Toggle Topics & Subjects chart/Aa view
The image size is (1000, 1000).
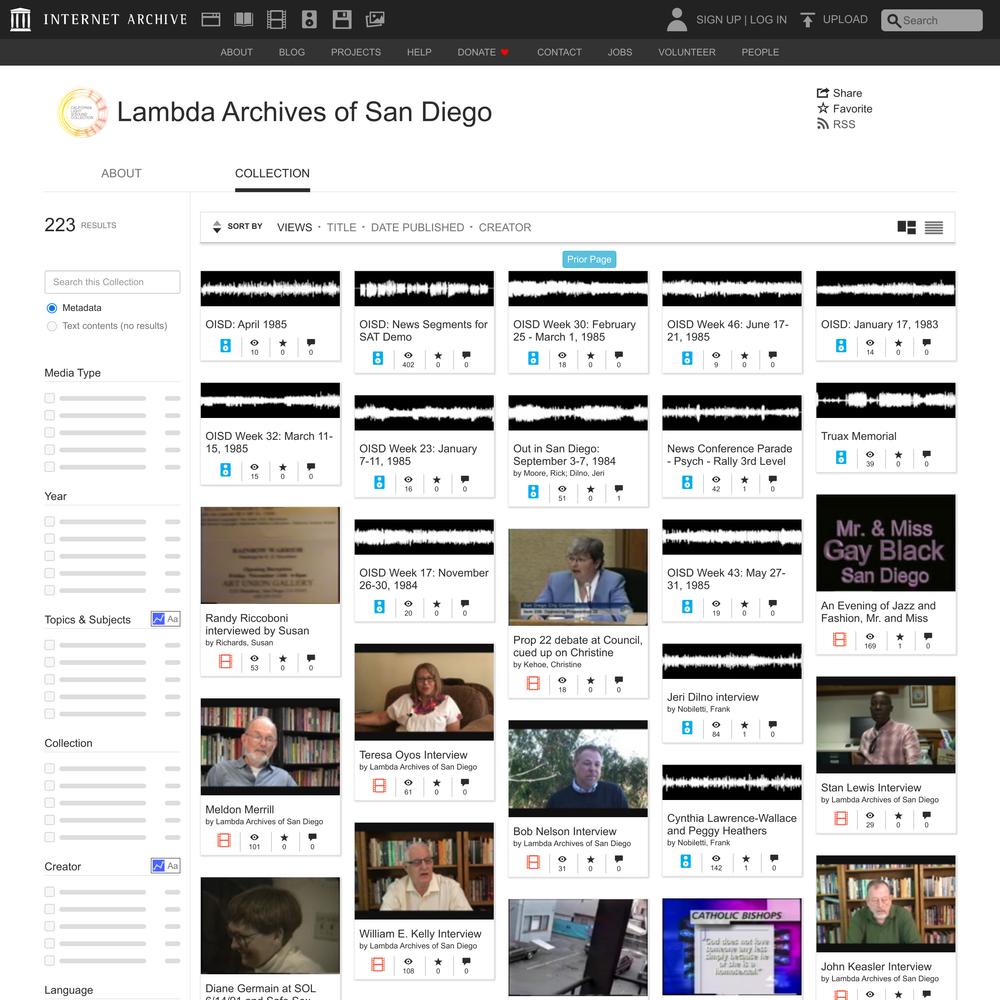[x=165, y=619]
